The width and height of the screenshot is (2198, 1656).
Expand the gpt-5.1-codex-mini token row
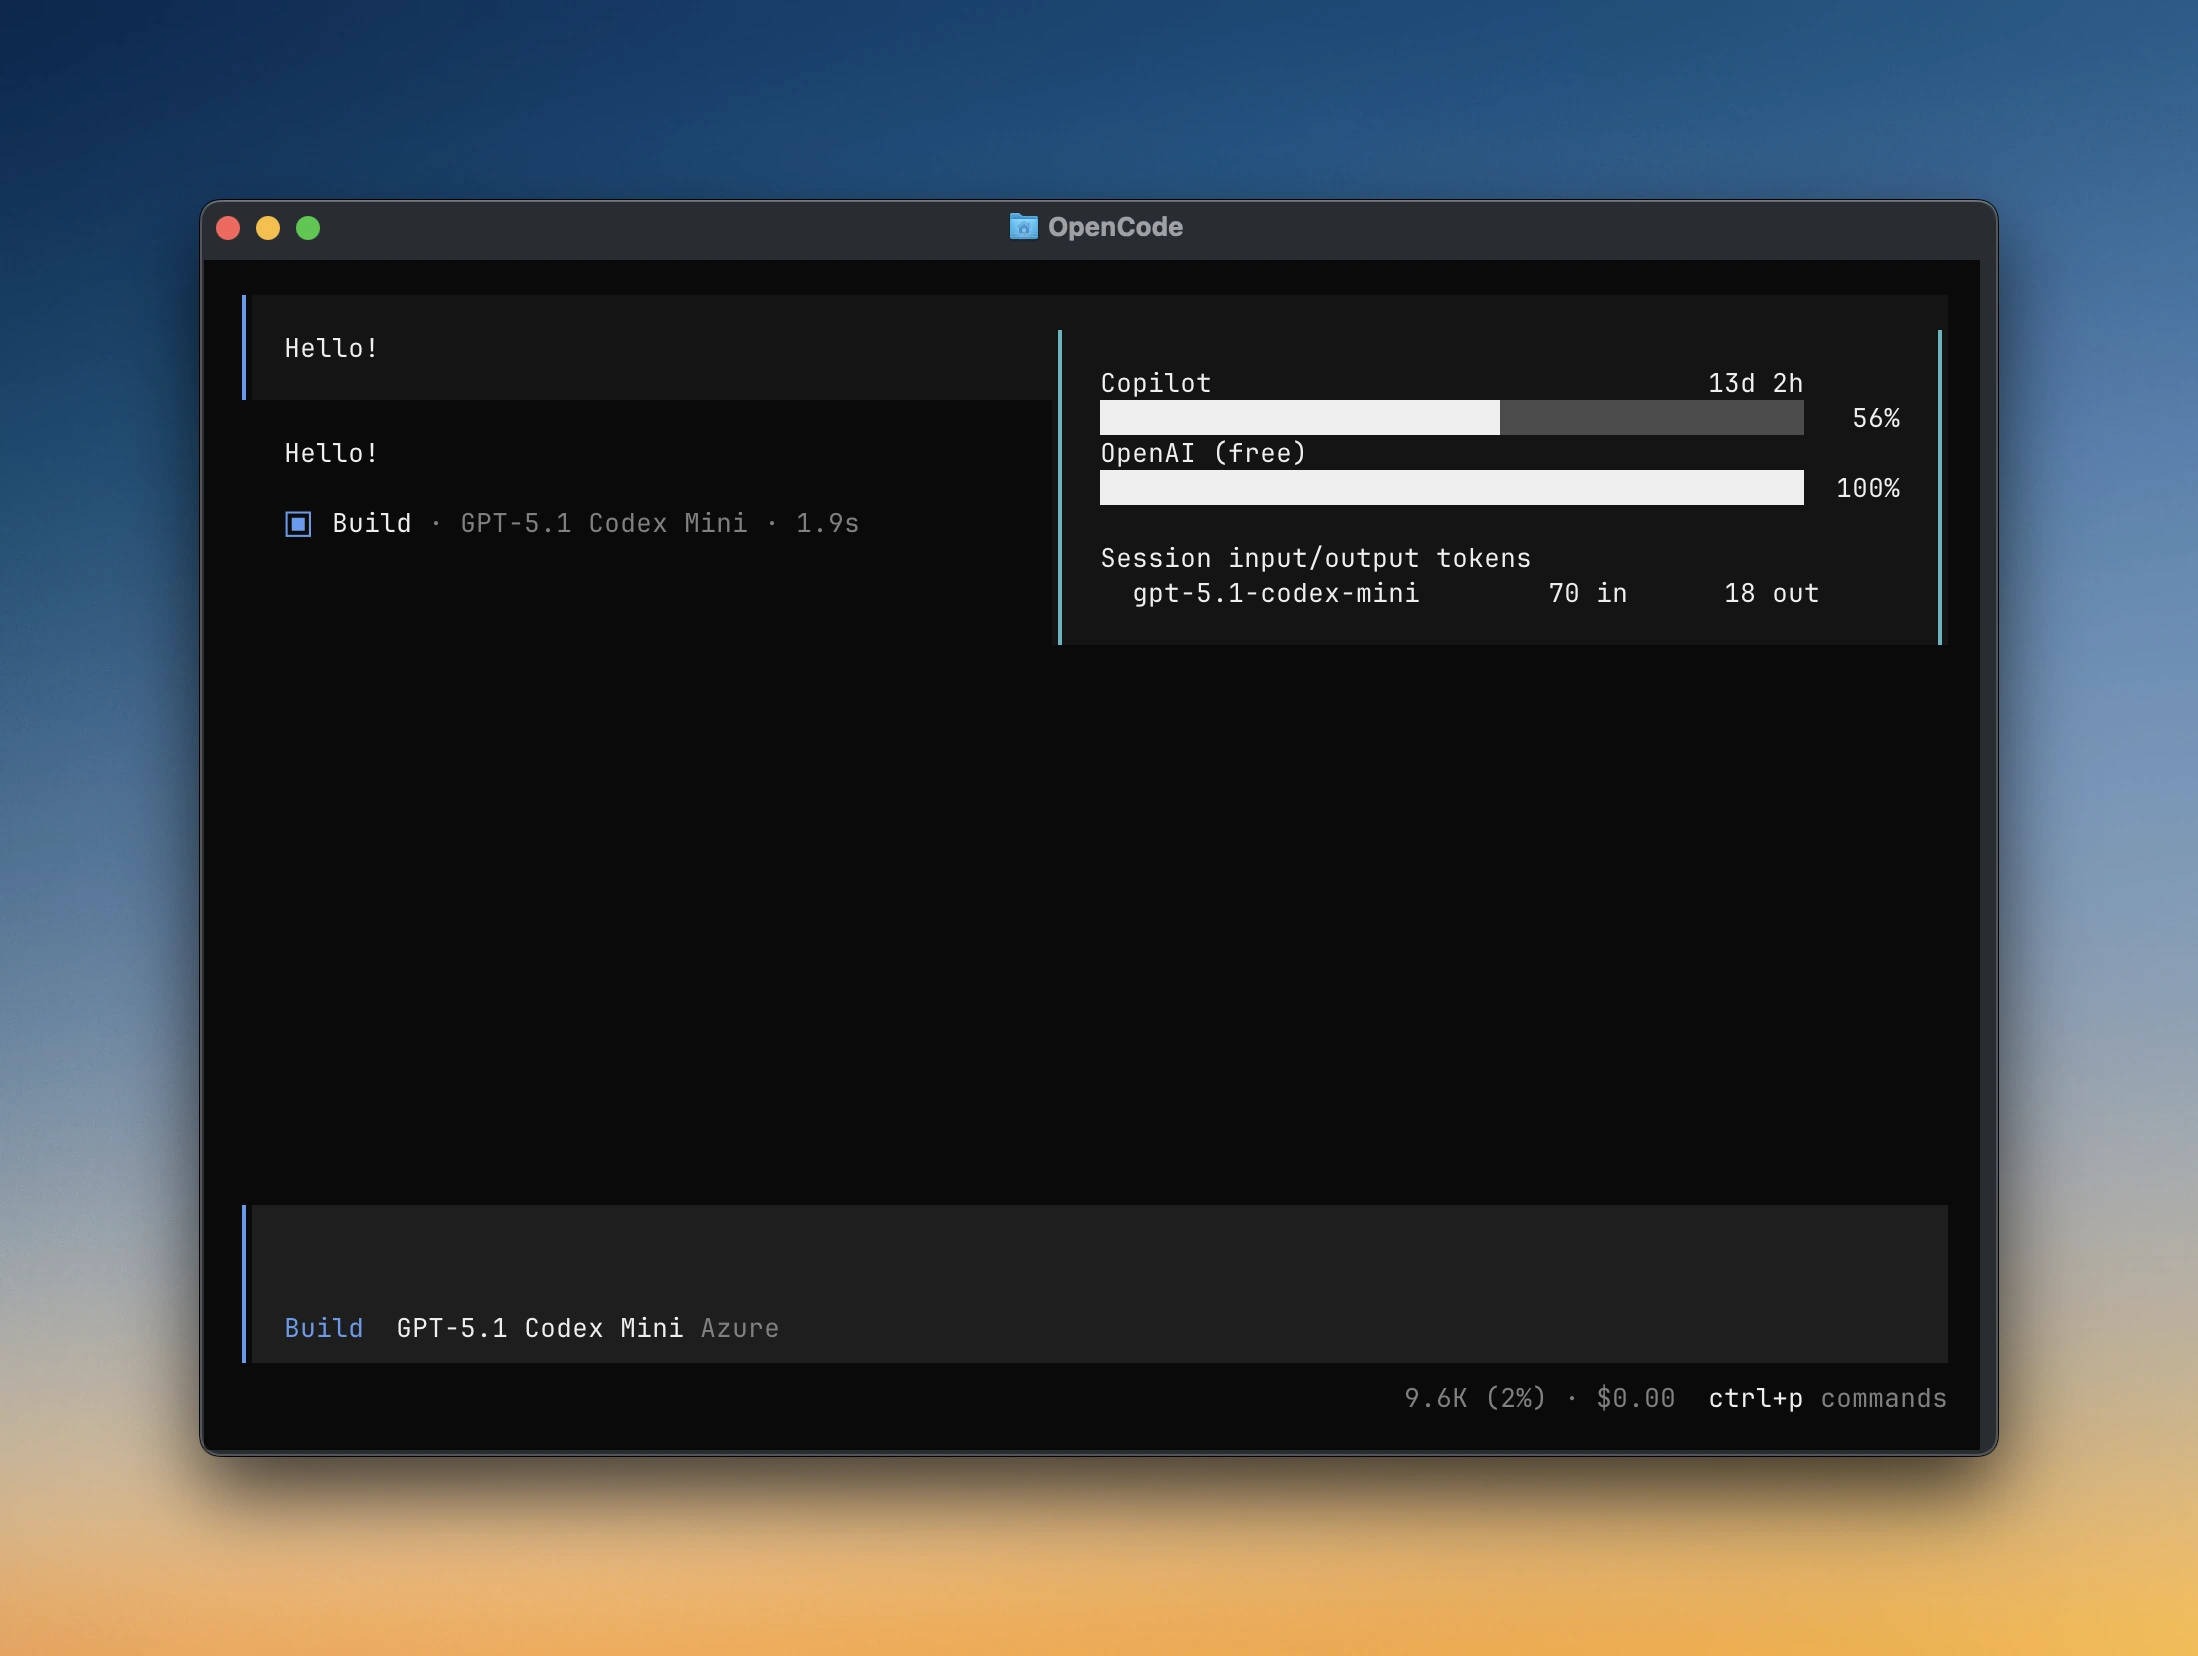(1277, 593)
